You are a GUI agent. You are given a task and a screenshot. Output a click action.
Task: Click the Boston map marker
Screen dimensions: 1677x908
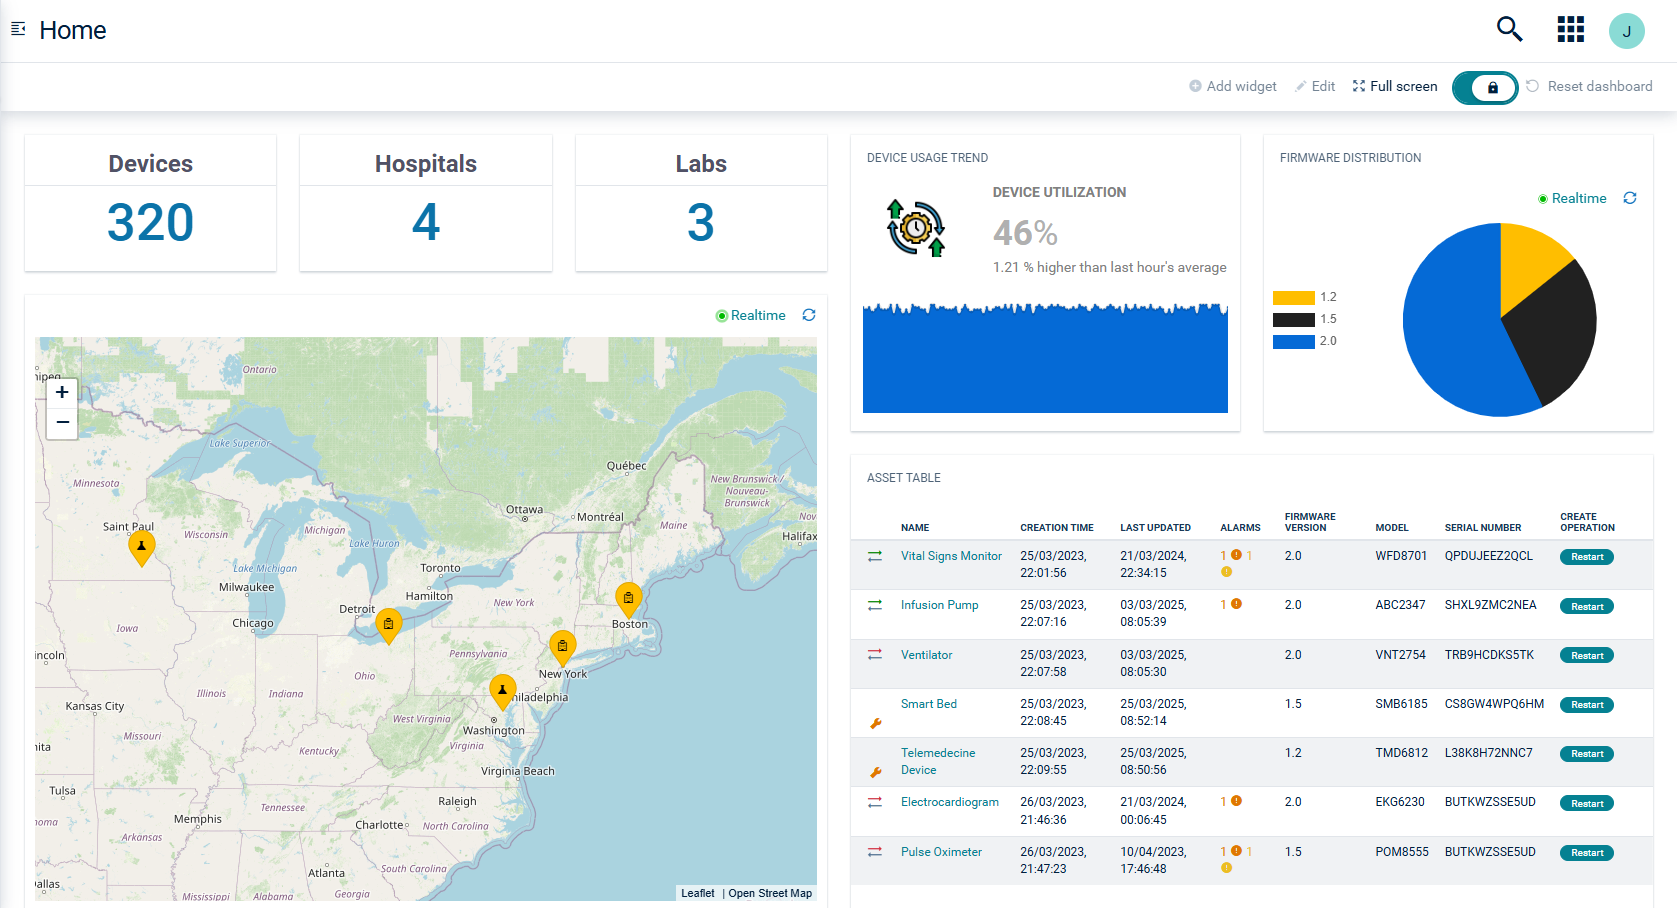(x=628, y=598)
